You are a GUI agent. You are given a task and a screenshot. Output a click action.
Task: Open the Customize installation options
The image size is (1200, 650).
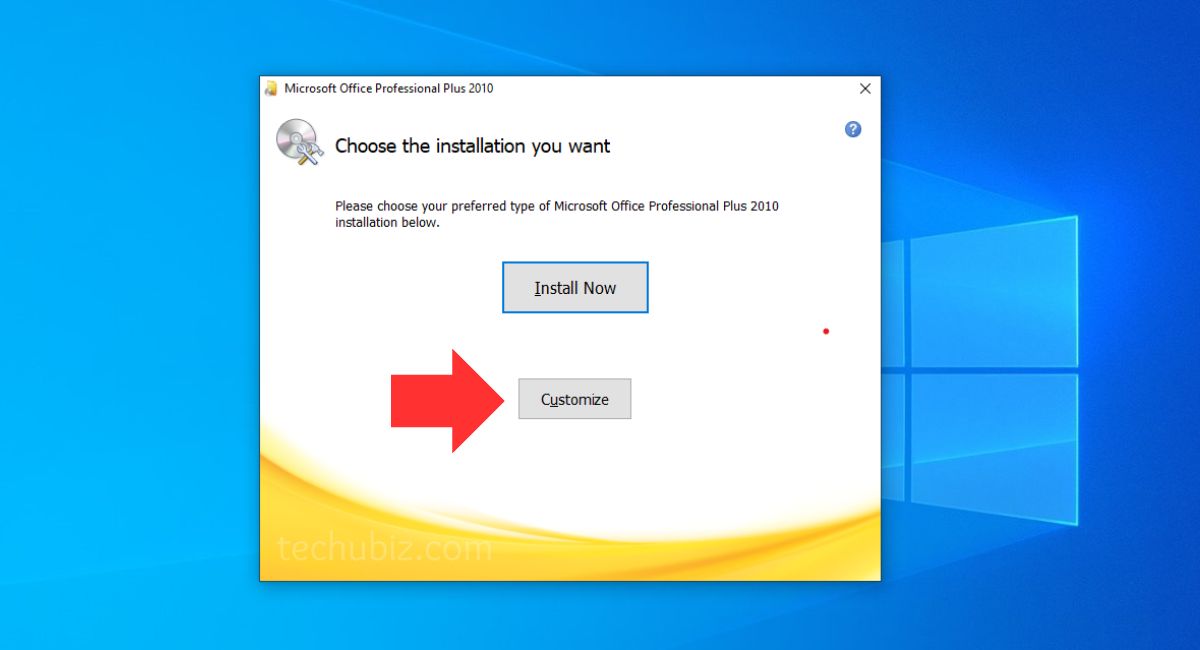click(575, 399)
